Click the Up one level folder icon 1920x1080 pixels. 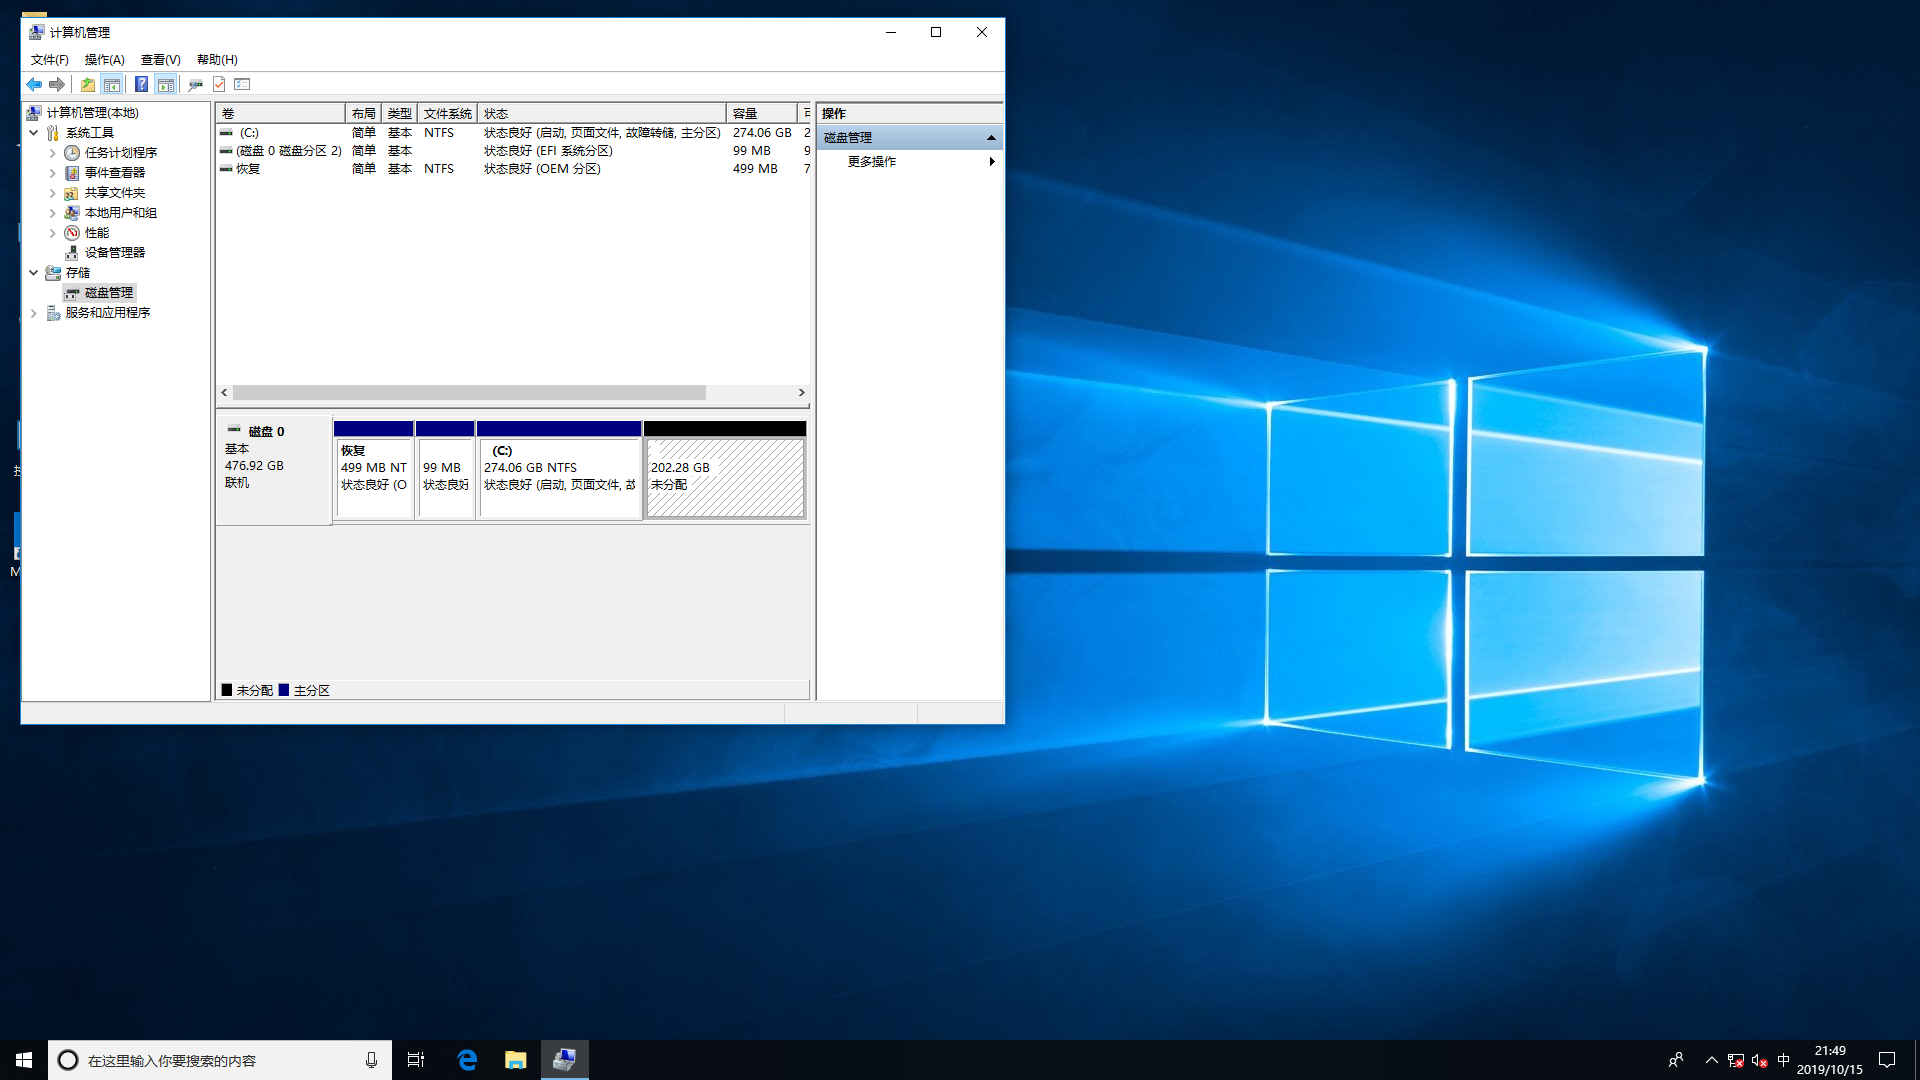88,85
